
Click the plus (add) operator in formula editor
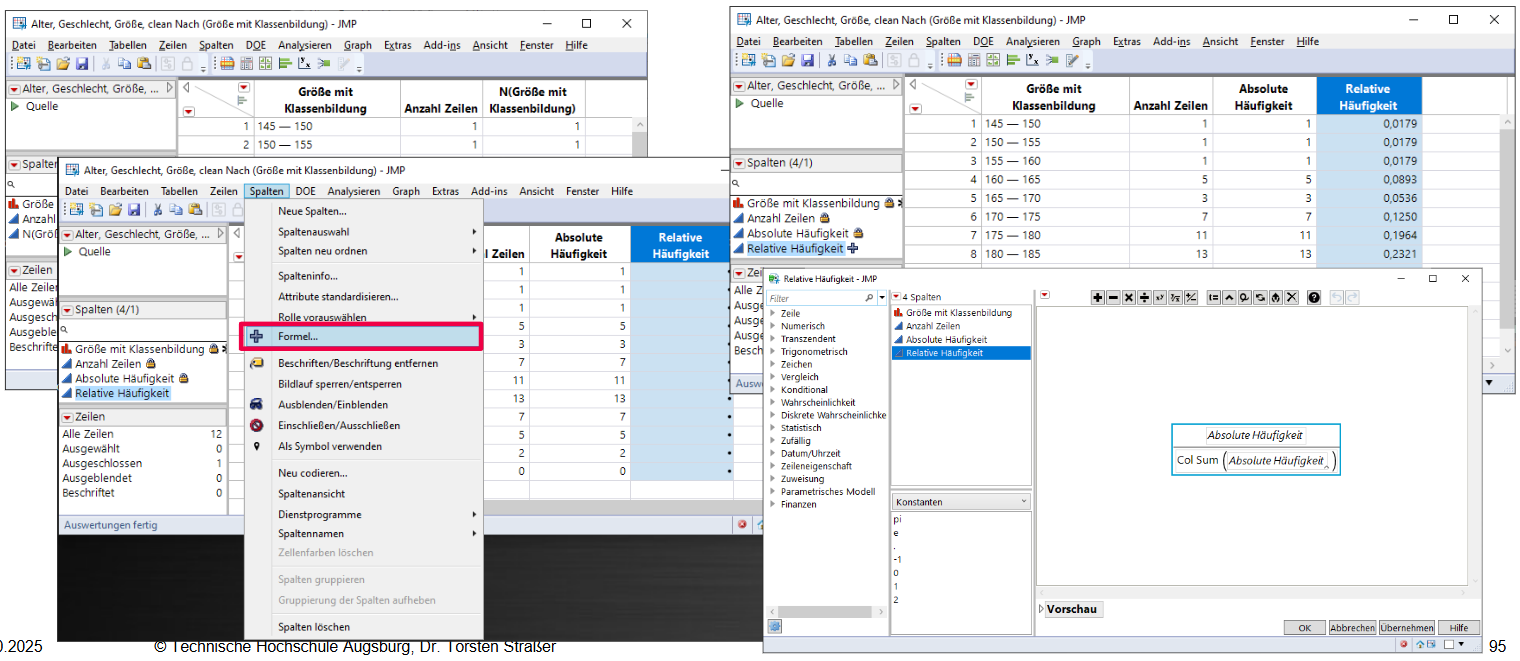tap(1097, 297)
